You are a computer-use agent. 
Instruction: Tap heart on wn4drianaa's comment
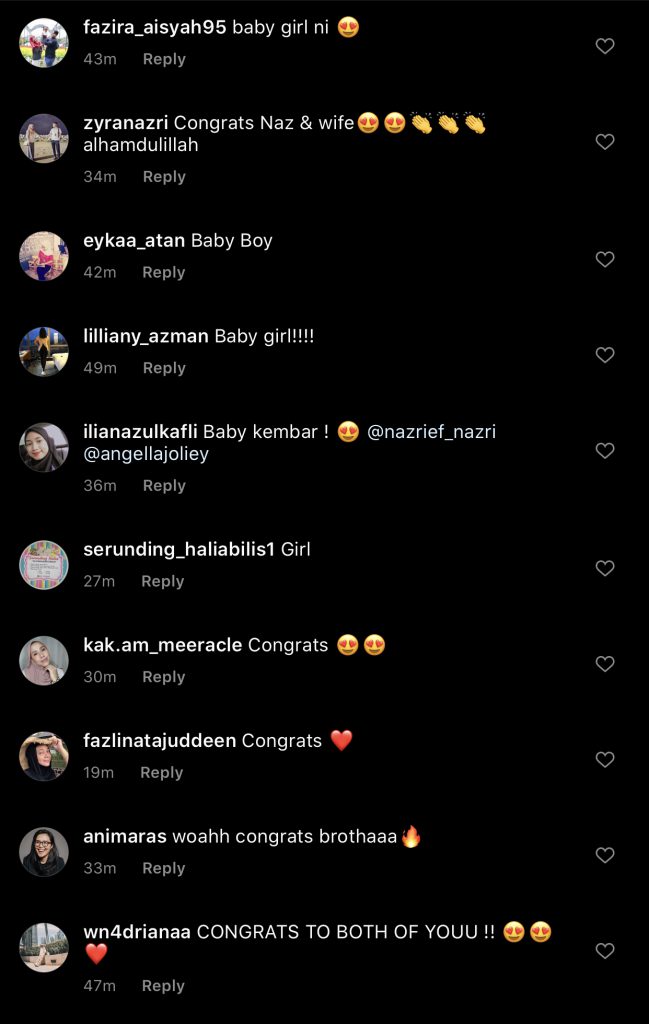(x=605, y=951)
